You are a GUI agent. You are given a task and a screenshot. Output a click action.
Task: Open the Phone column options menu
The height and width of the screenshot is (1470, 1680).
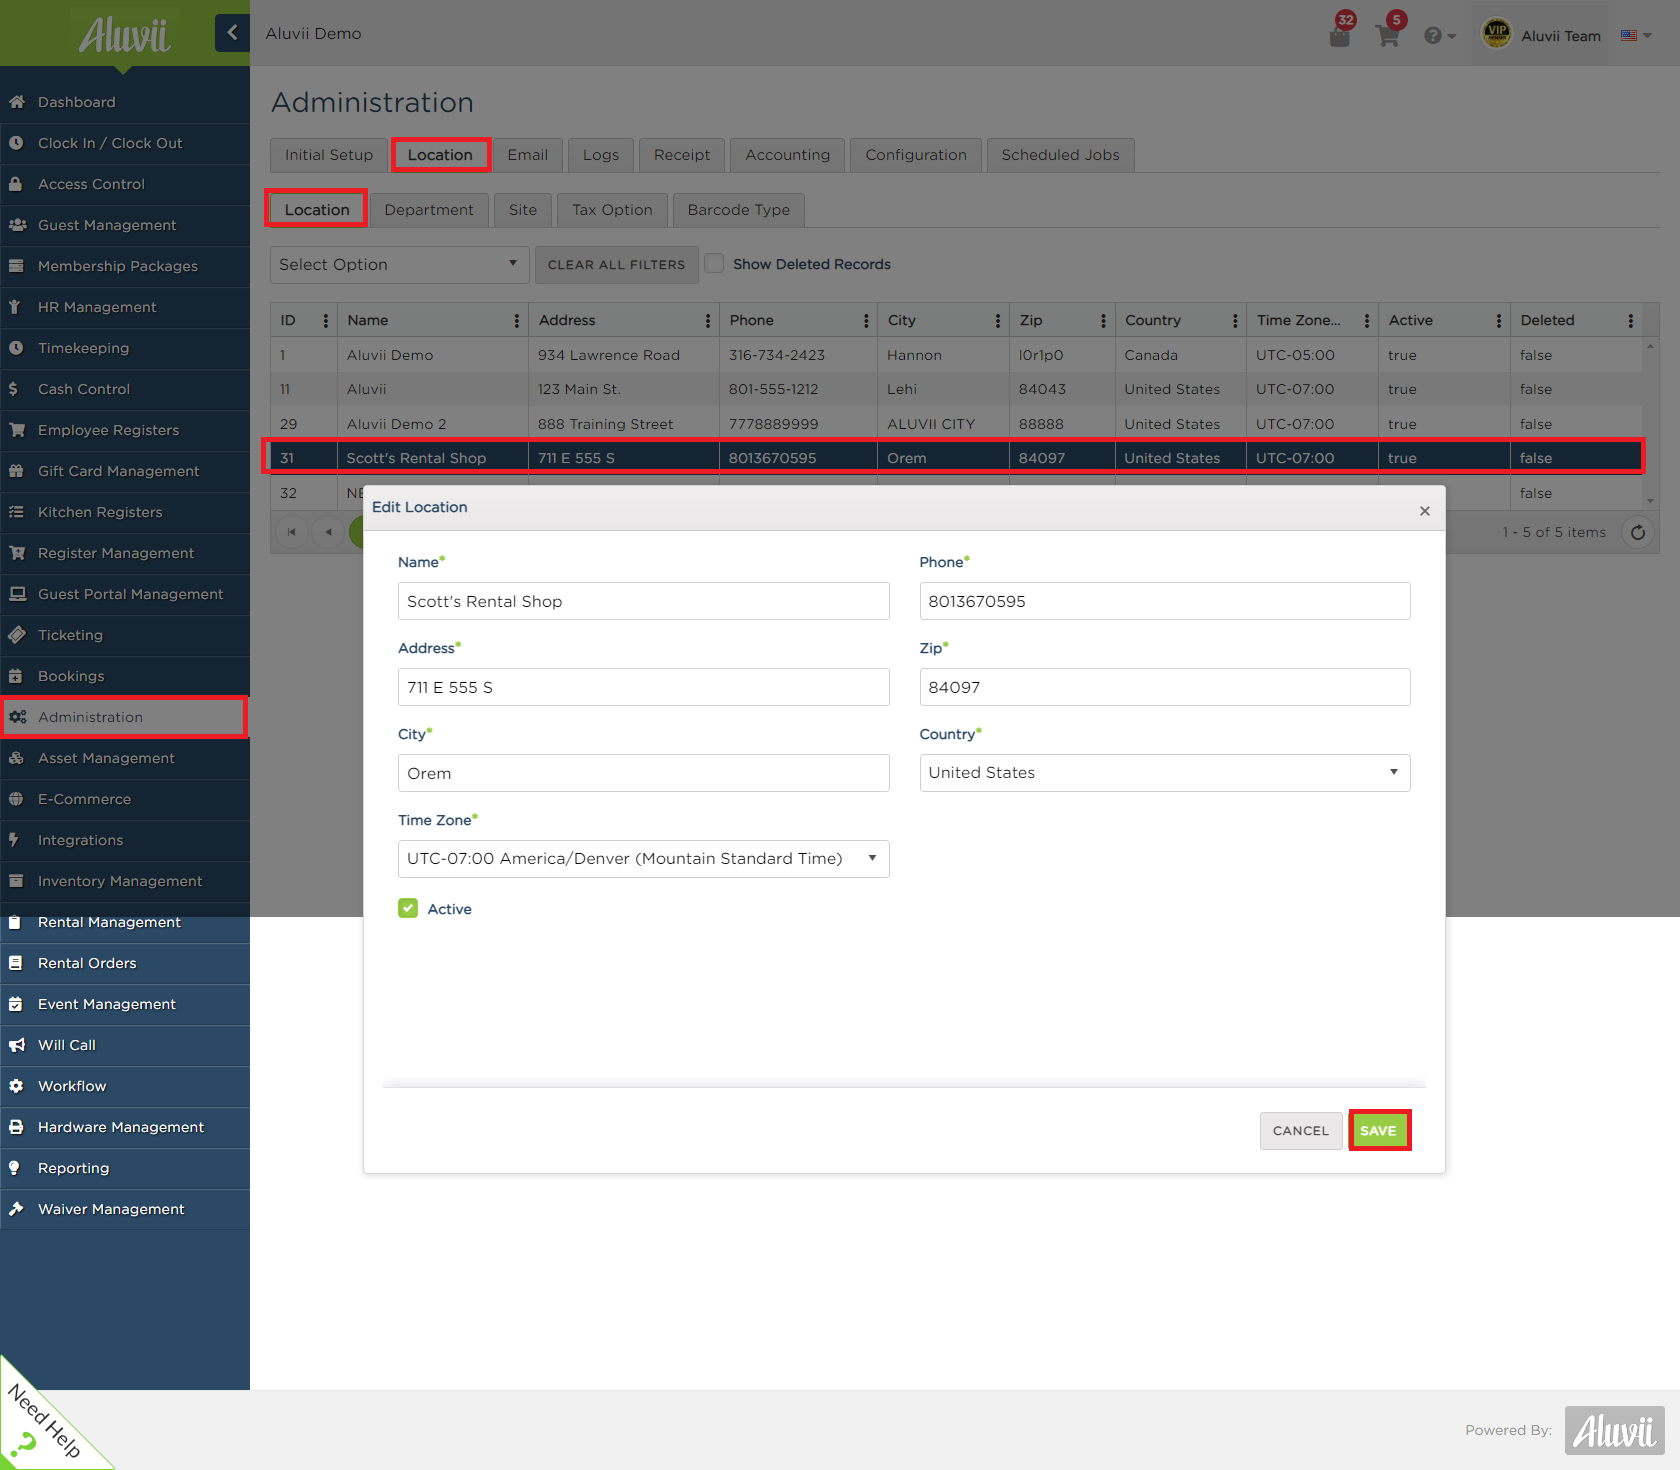pos(866,320)
